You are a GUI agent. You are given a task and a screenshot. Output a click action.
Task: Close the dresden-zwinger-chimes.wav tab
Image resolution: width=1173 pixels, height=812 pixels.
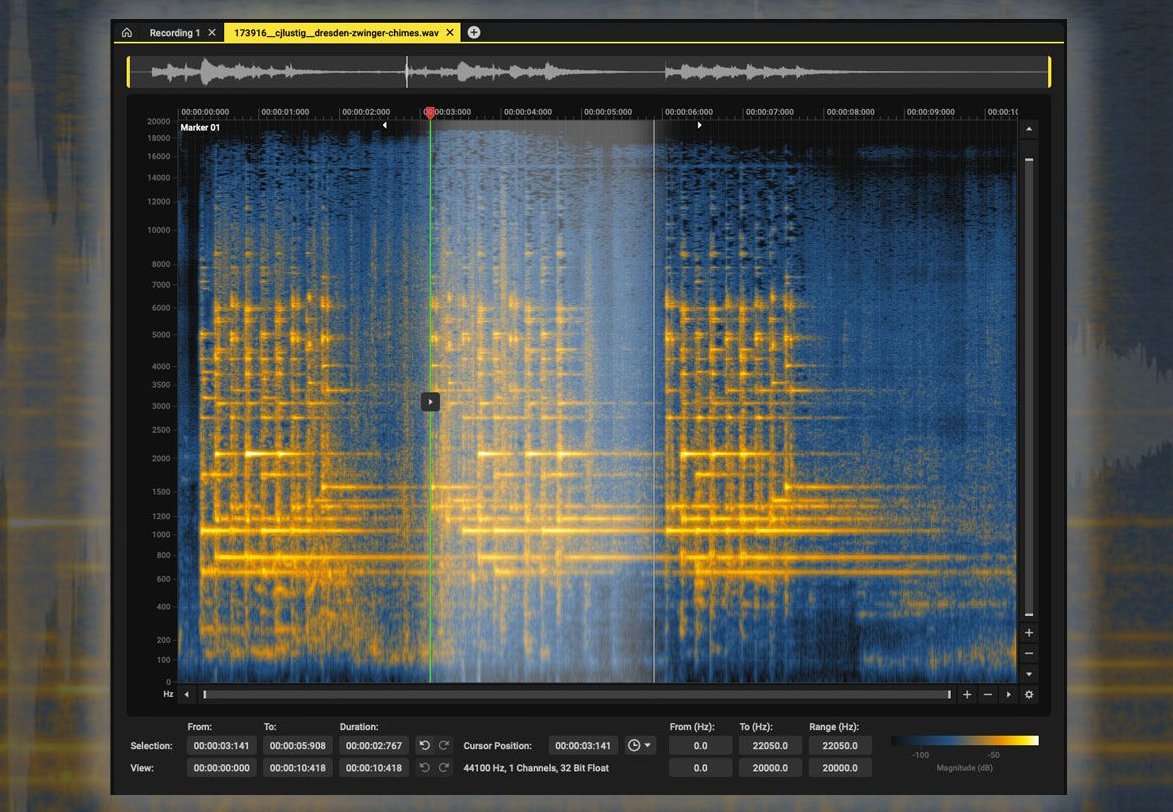tap(450, 32)
